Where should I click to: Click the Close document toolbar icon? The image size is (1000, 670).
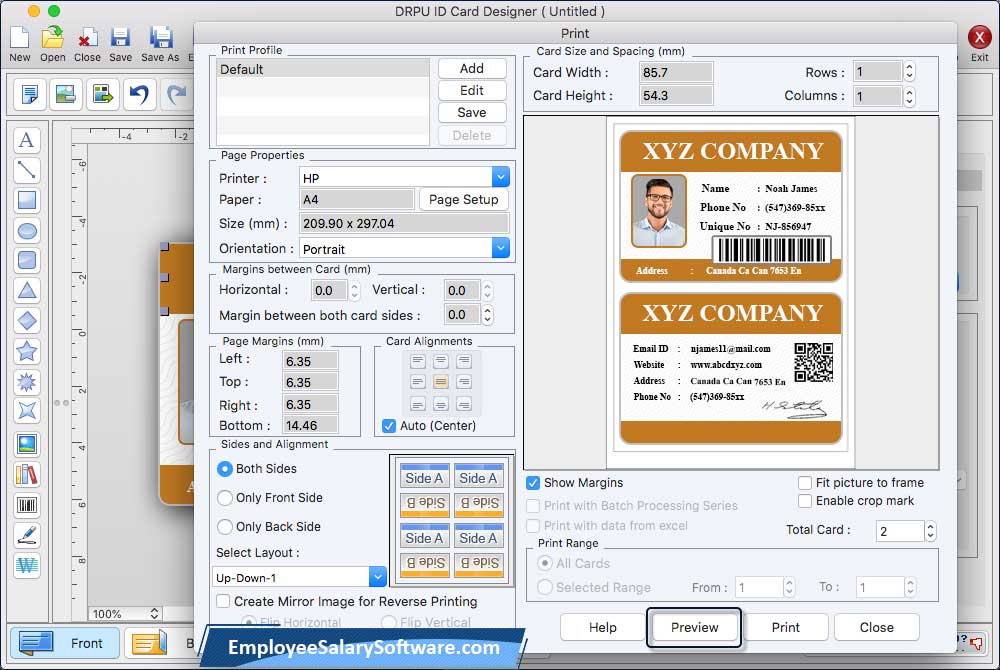87,38
